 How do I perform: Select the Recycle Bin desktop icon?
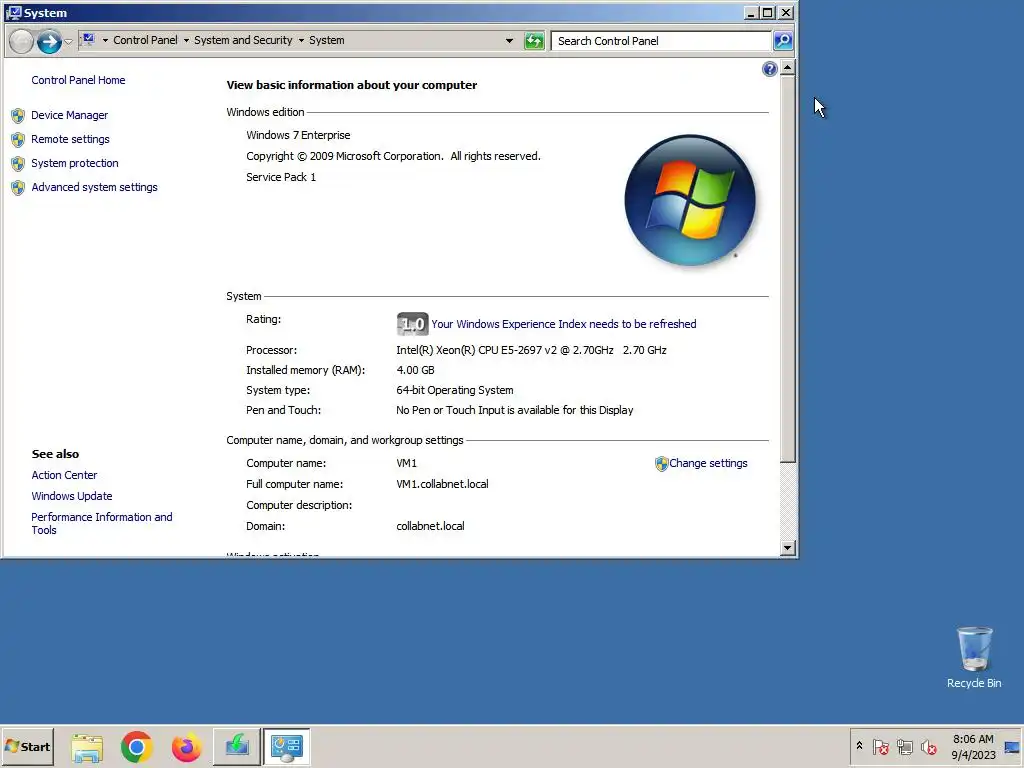click(974, 657)
